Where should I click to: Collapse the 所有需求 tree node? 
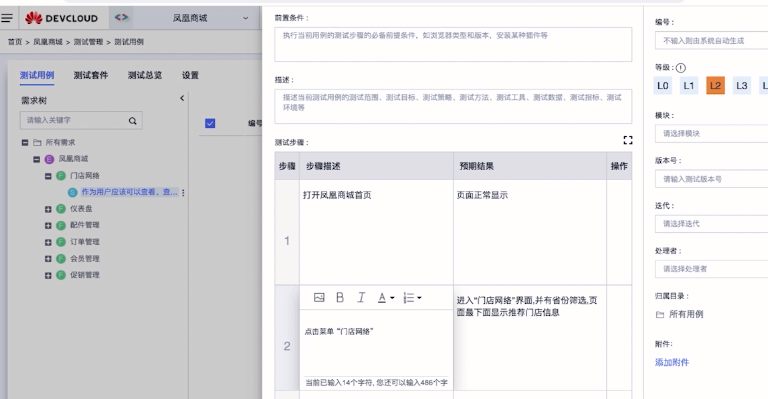click(24, 142)
